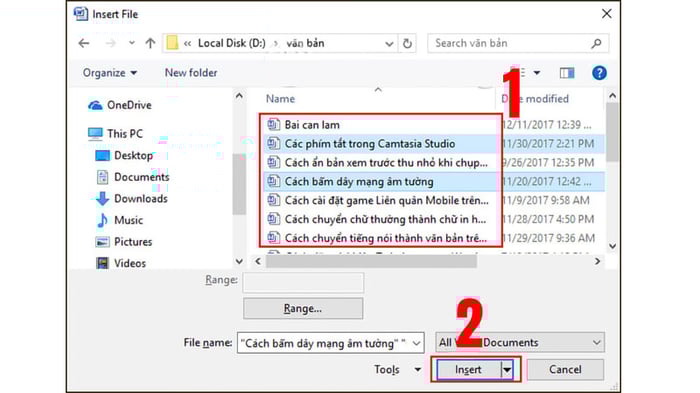
Task: Click date 11/28/2017 4:50 PM
Action: click(549, 219)
